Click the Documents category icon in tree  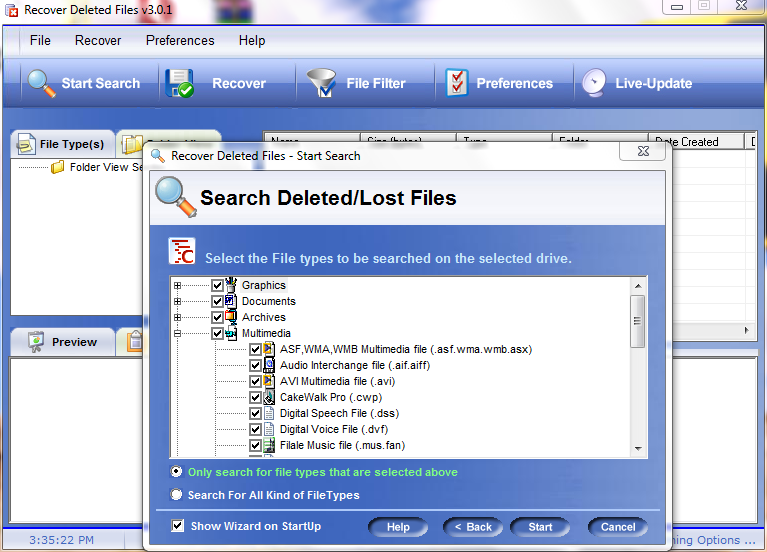231,301
